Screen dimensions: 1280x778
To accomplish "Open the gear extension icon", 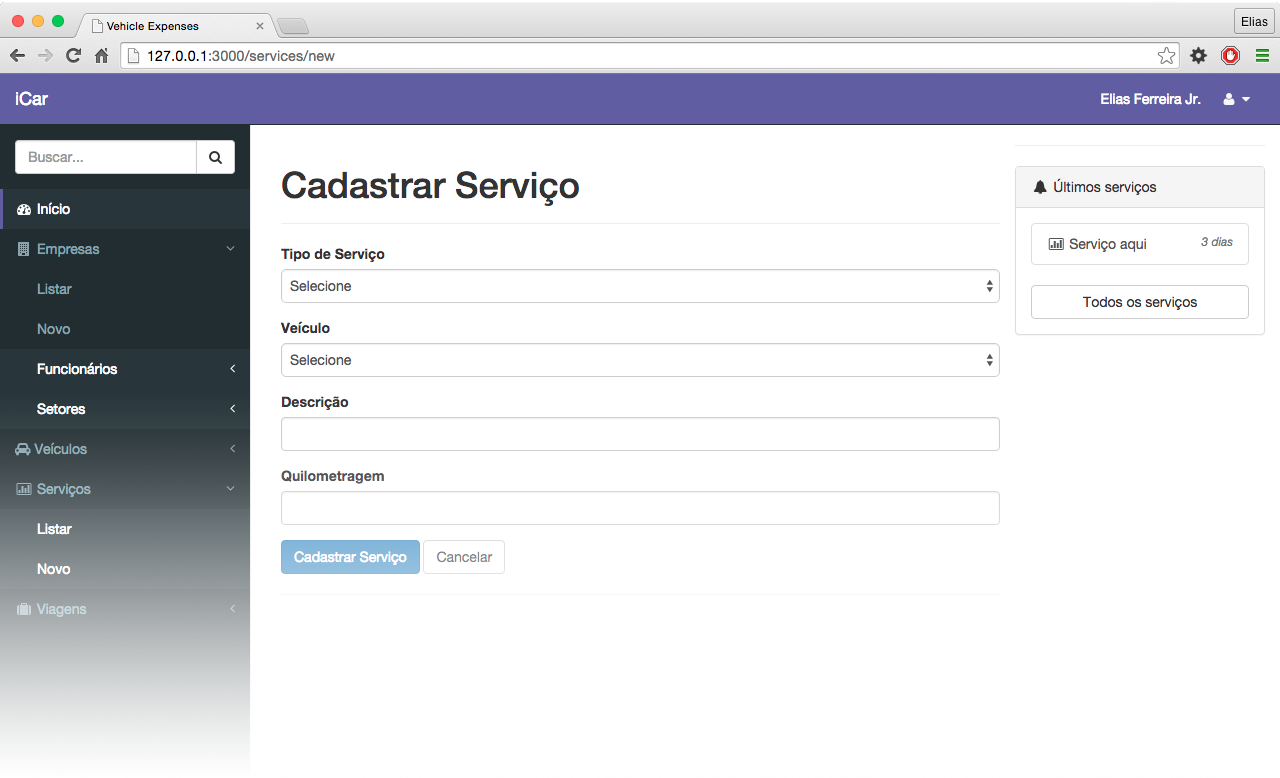I will click(1198, 56).
